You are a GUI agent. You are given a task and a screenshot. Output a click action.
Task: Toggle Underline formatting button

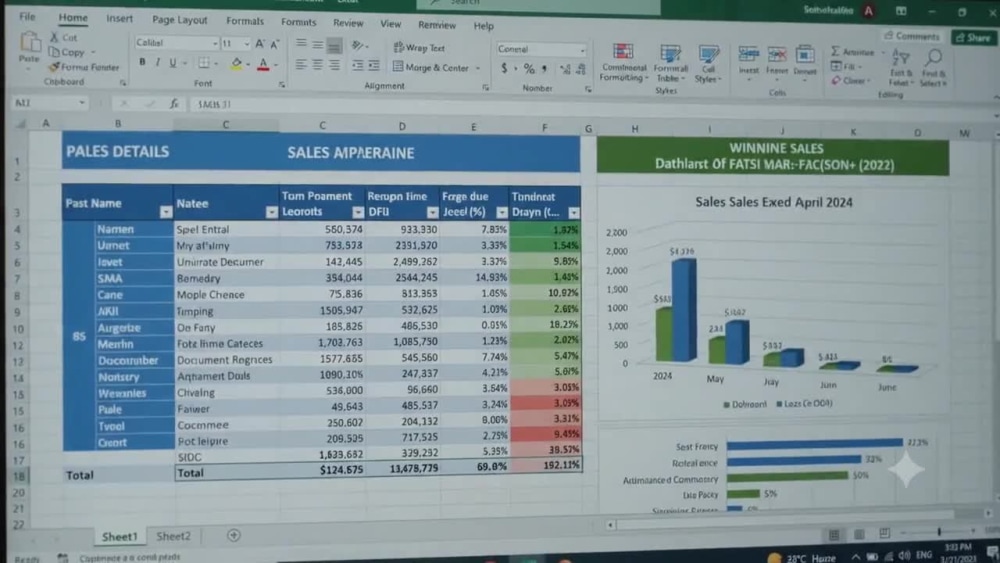click(x=172, y=62)
